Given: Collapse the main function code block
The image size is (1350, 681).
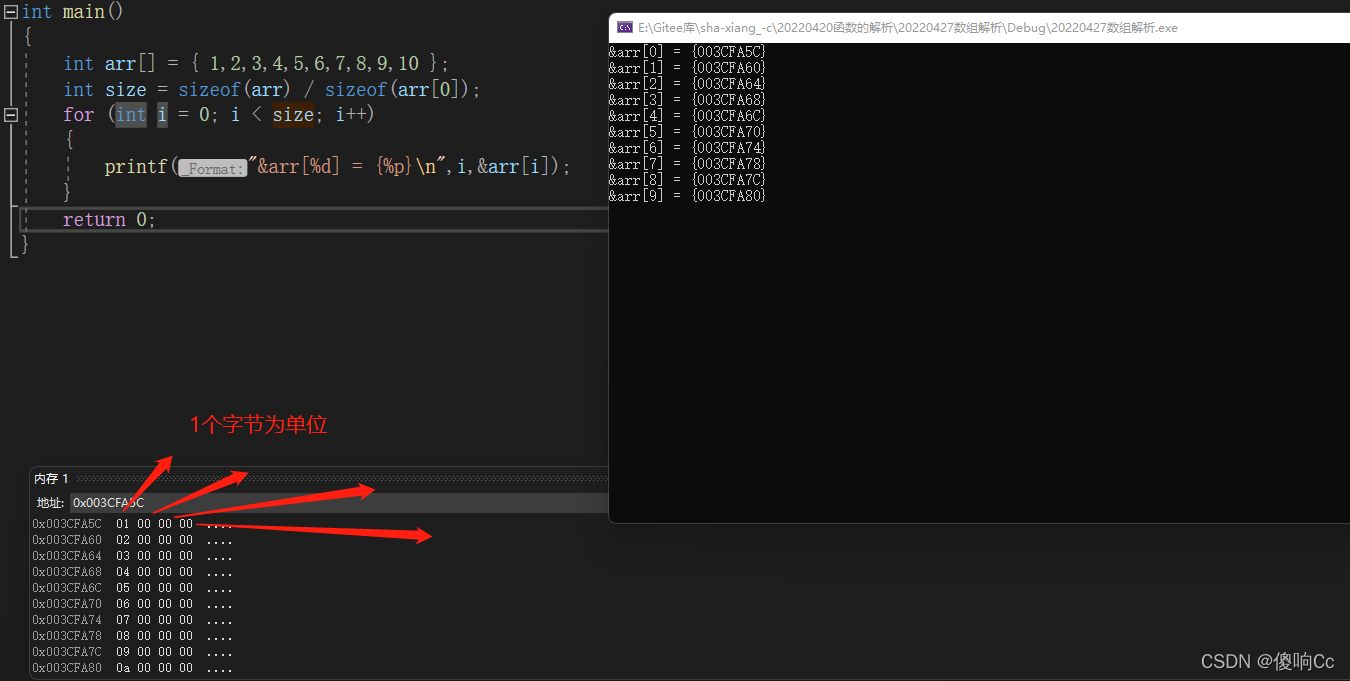Looking at the screenshot, I should pyautogui.click(x=11, y=12).
